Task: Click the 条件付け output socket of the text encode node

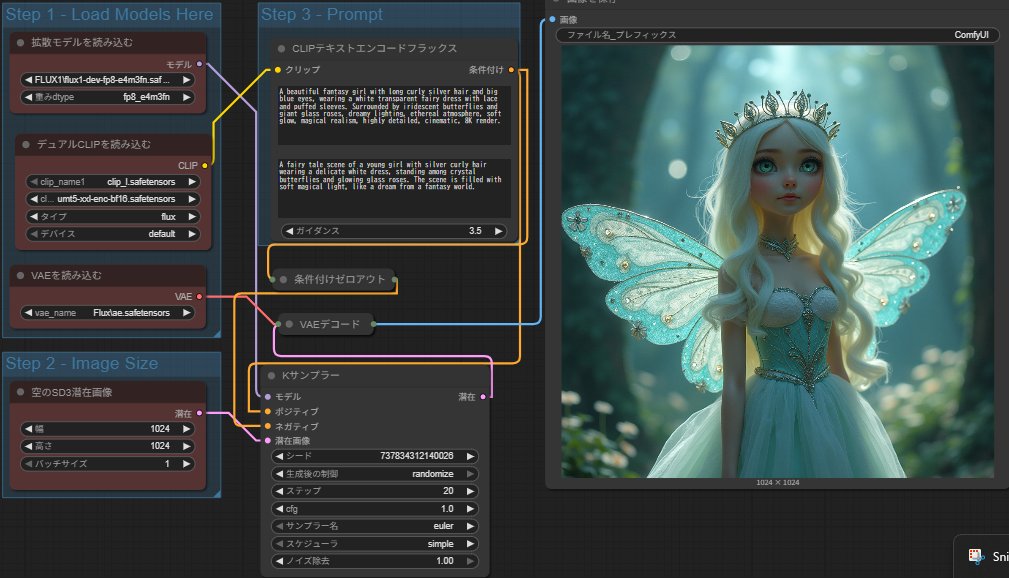Action: pos(512,70)
